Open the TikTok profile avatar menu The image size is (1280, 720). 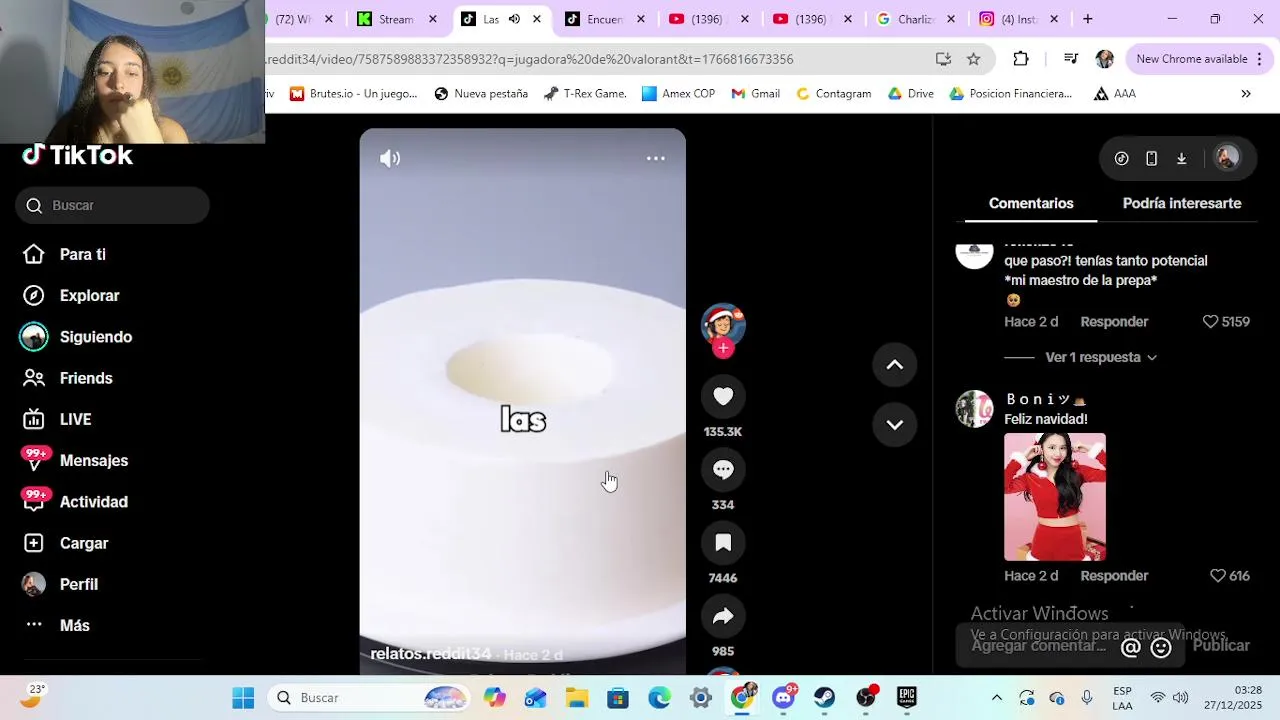pyautogui.click(x=1227, y=157)
